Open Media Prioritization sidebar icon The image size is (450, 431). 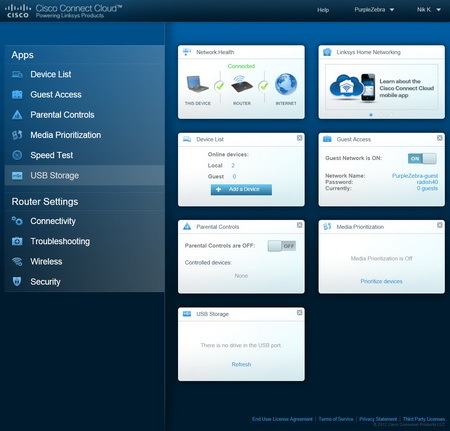[17, 135]
